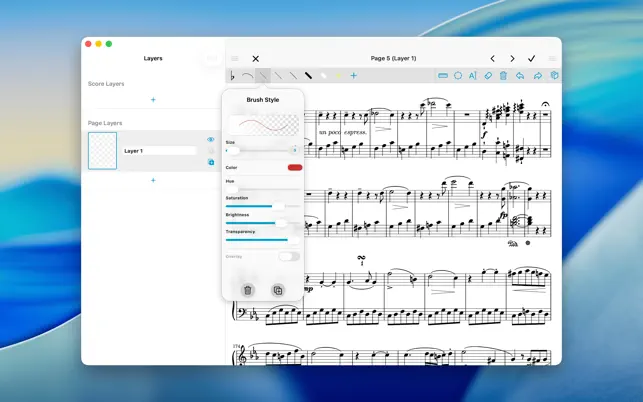Redo the annotation stroke

click(538, 75)
